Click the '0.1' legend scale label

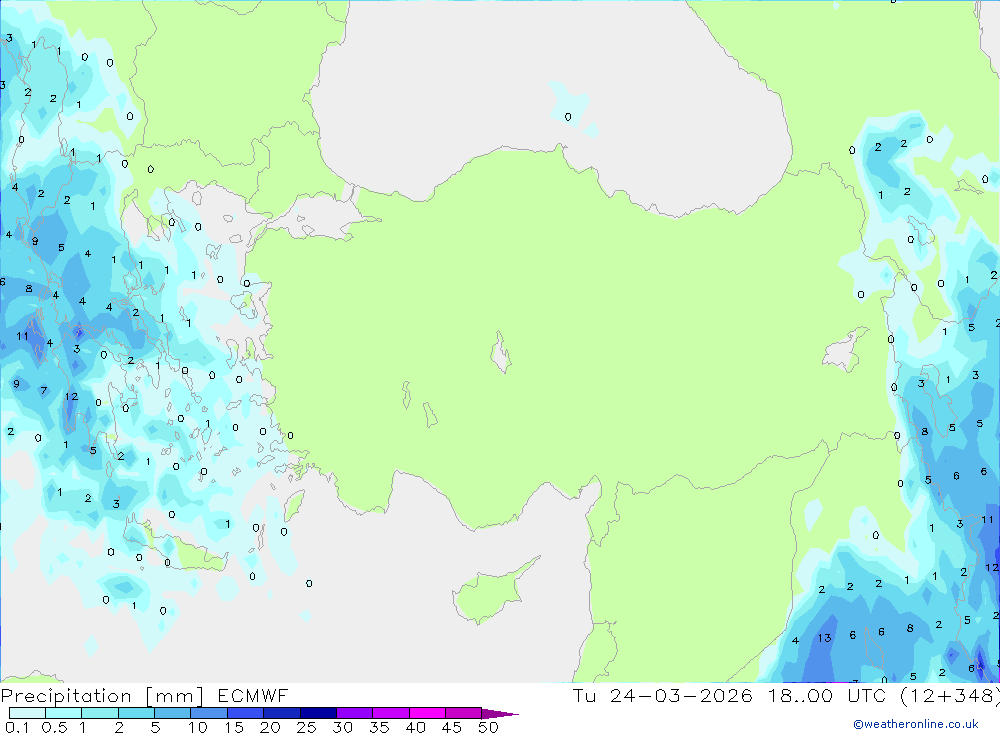(x=17, y=727)
